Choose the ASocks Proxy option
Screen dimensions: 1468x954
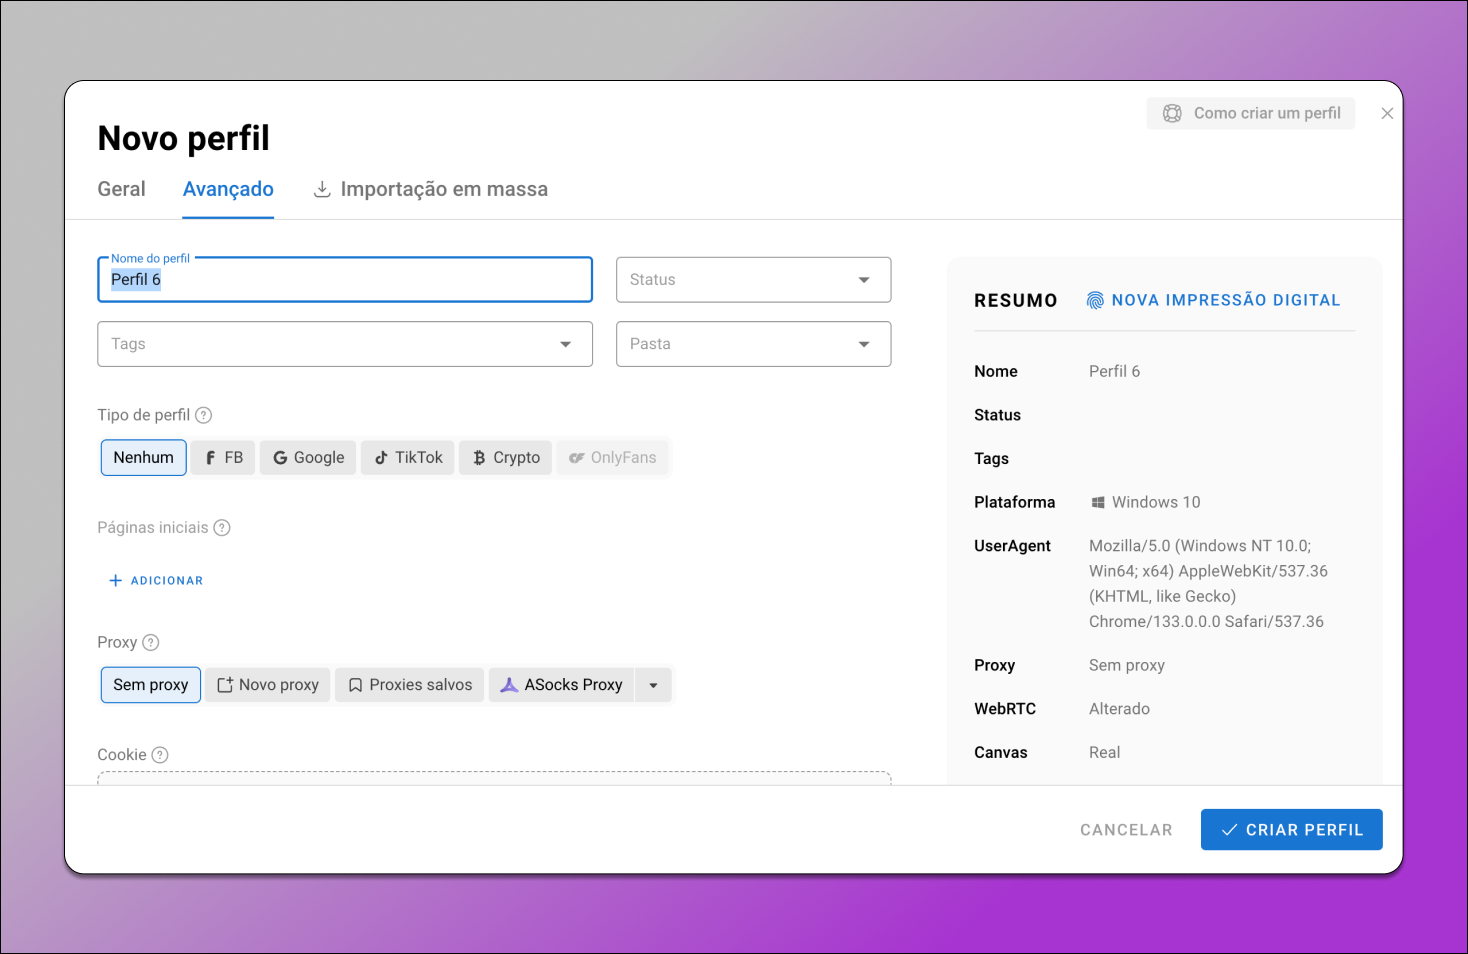tap(561, 685)
